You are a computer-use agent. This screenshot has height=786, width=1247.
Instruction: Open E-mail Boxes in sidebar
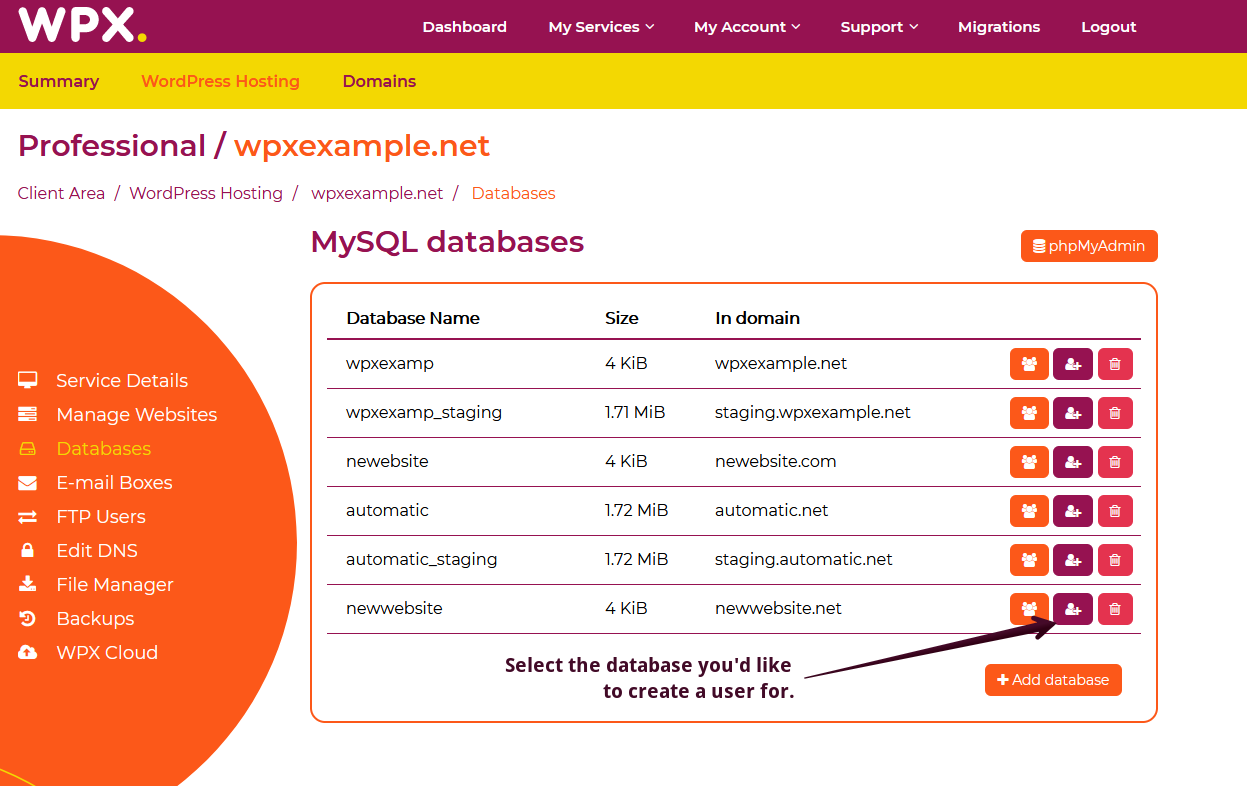pyautogui.click(x=114, y=483)
